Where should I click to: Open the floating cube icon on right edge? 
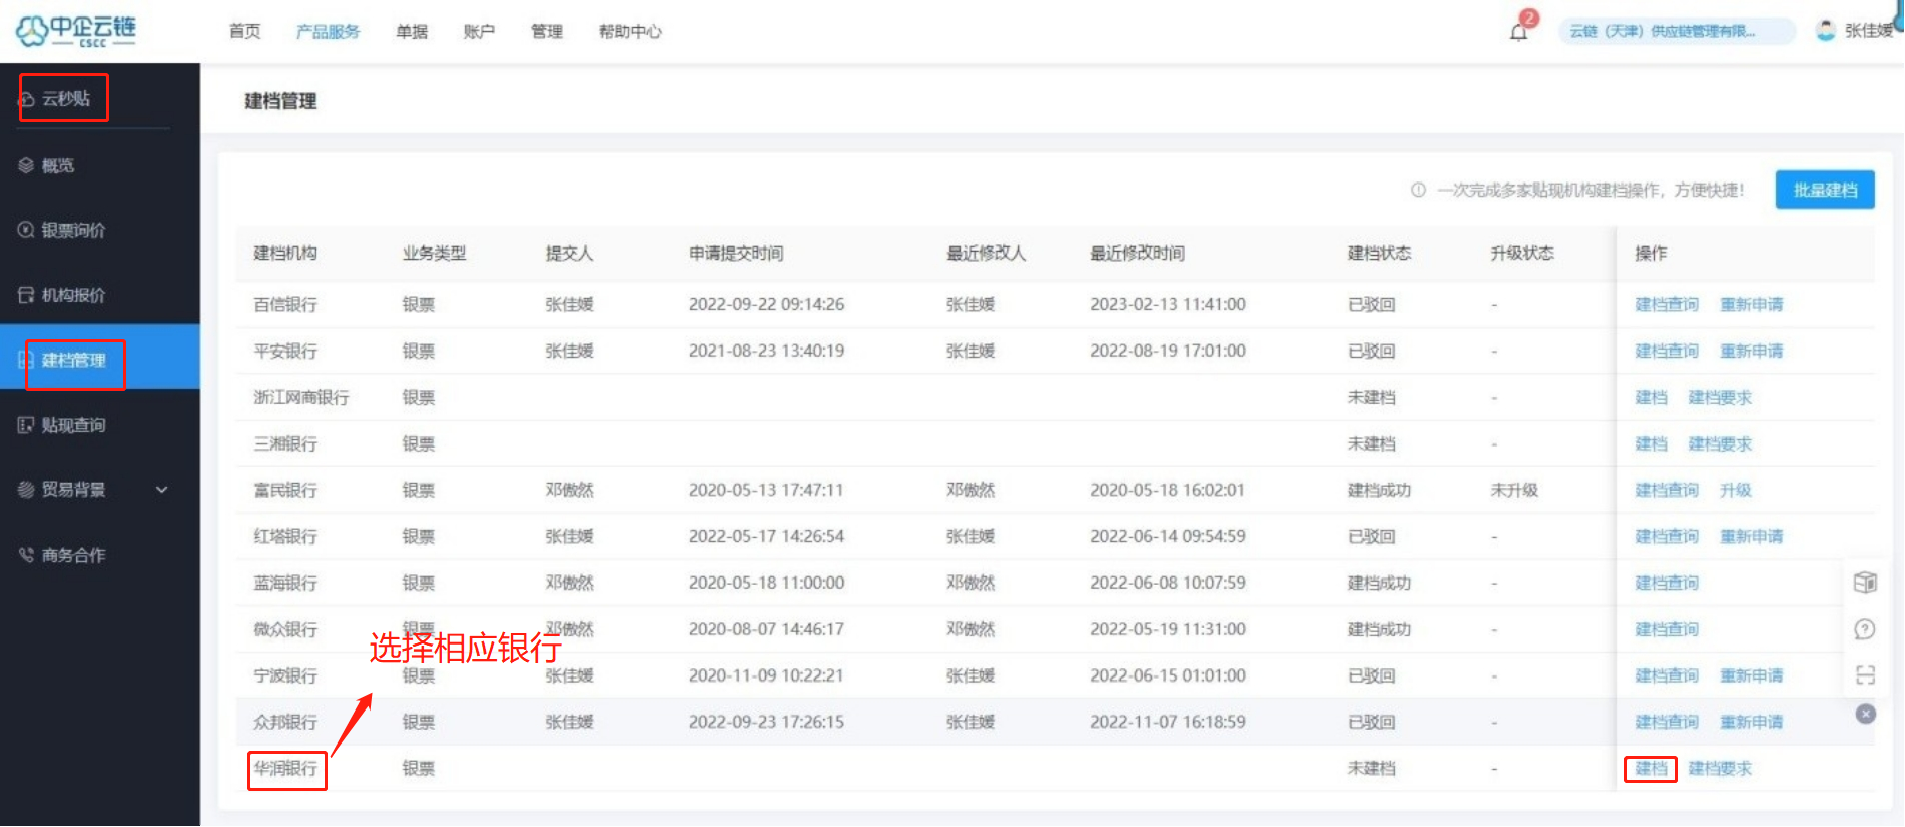click(1865, 582)
